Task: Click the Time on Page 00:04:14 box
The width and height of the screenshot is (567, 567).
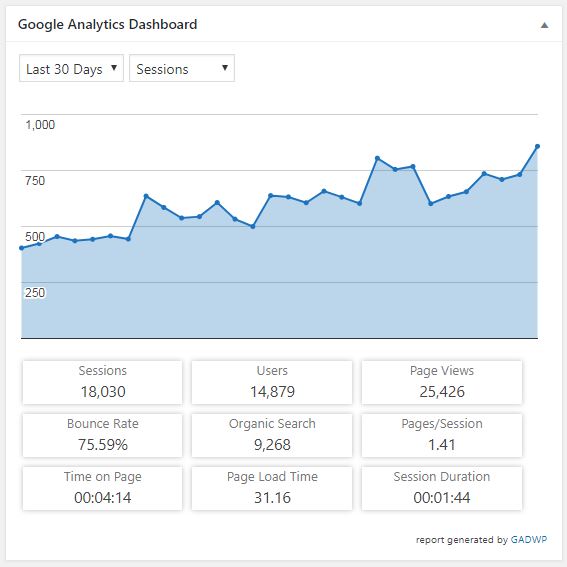Action: pos(102,488)
